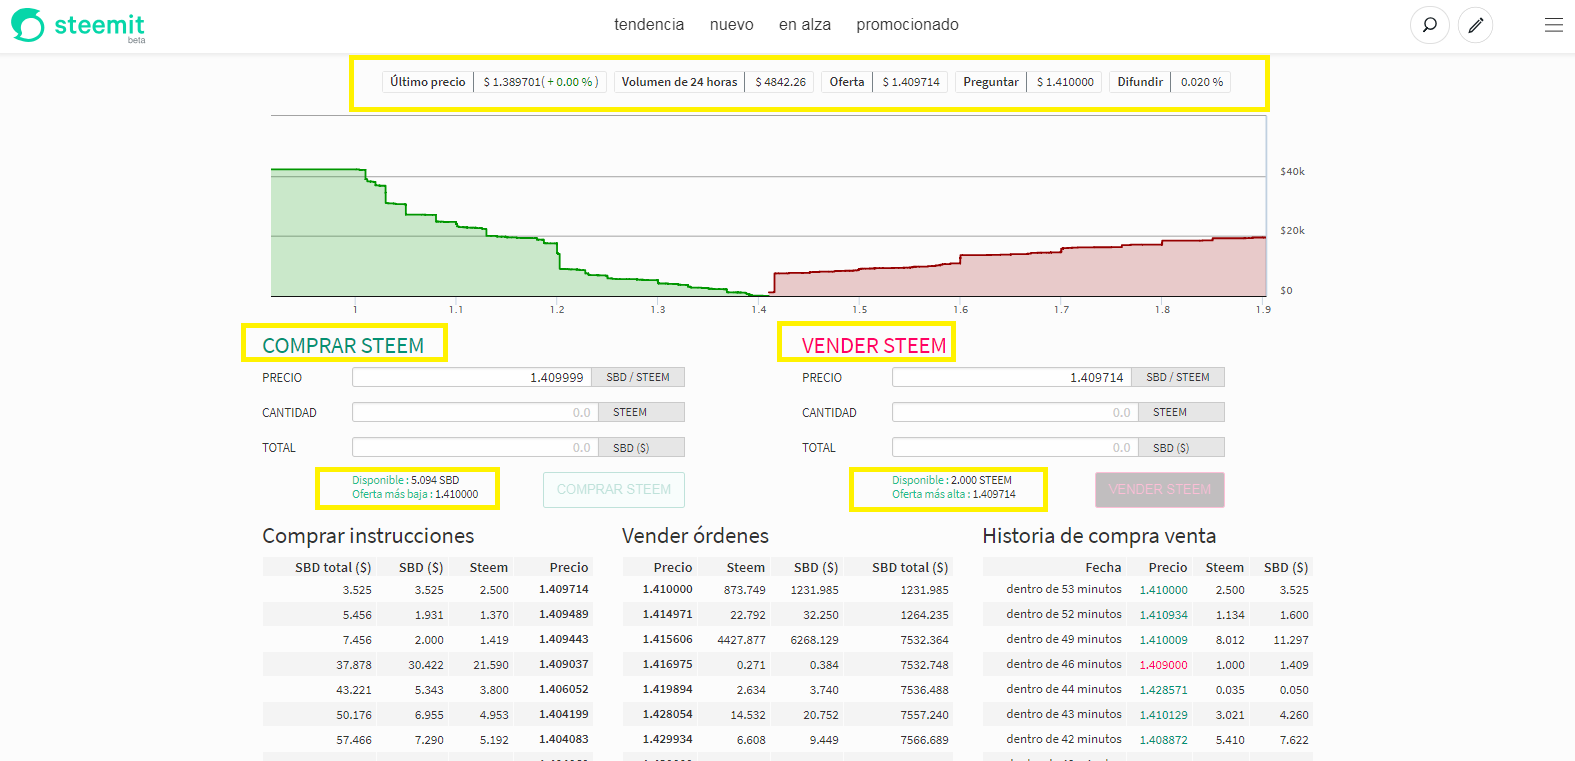
Task: Write a new post using pencil icon
Action: coord(1475,25)
